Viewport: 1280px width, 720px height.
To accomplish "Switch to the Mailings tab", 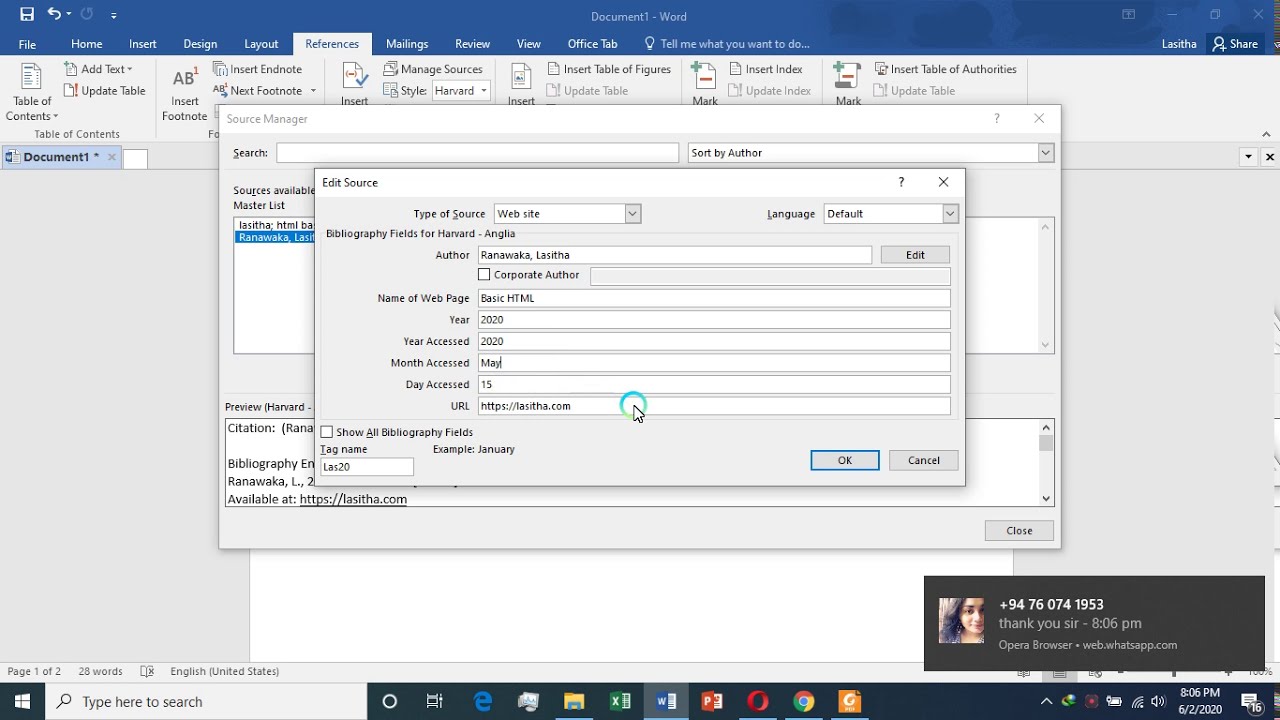I will [407, 44].
